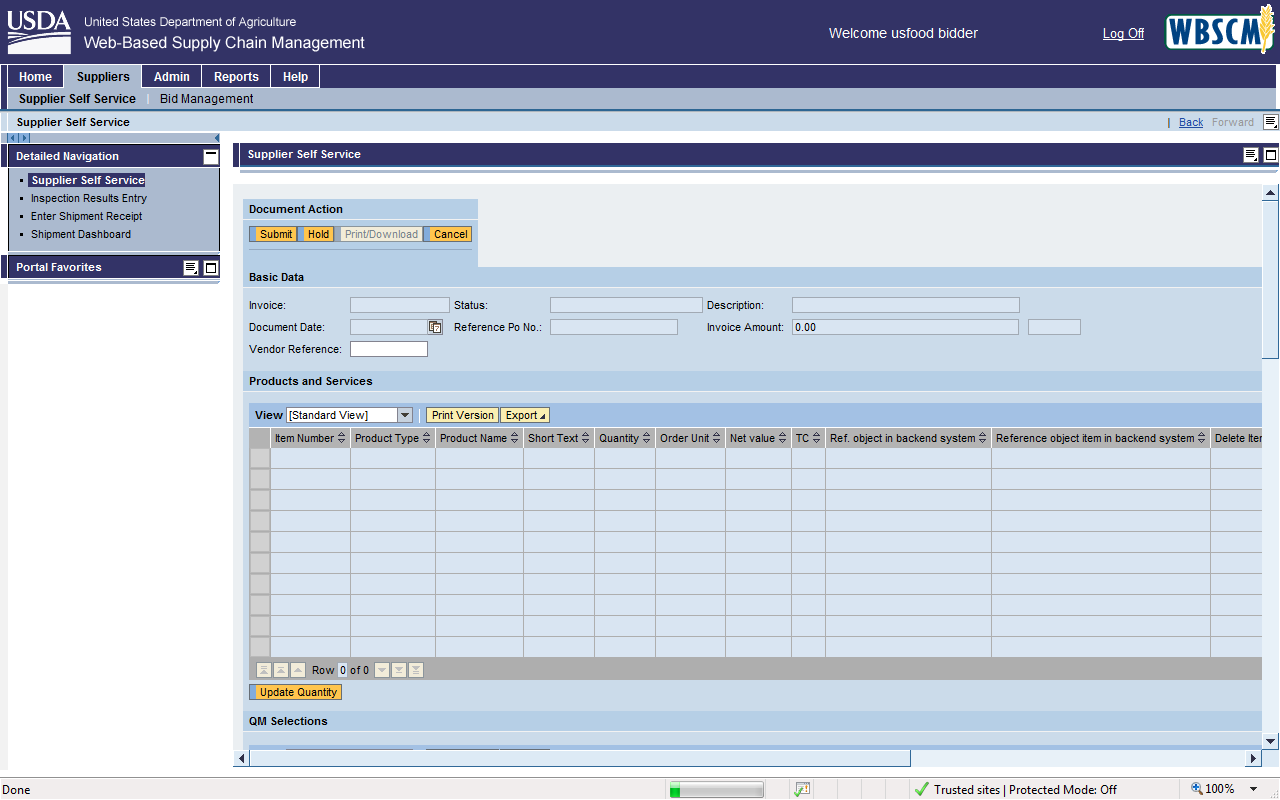Expand the Export menu button
This screenshot has height=800, width=1280.
[x=524, y=415]
